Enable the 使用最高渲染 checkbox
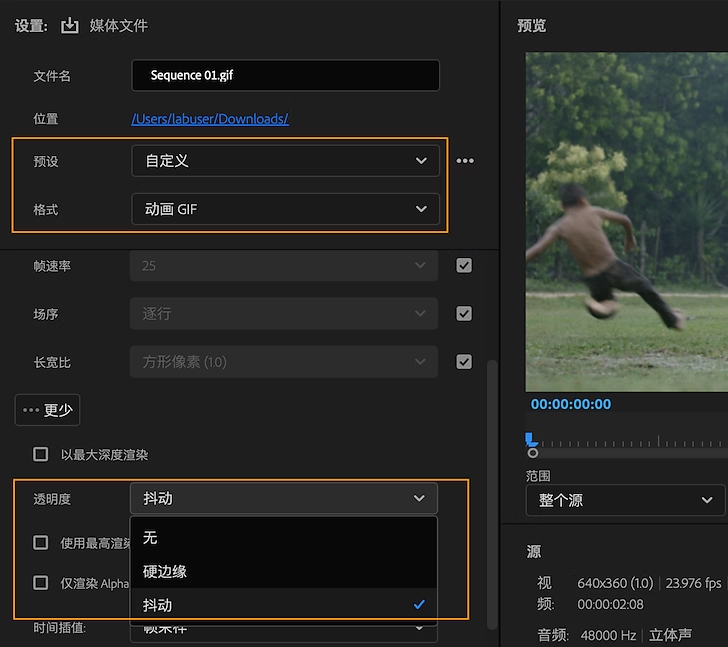The image size is (728, 647). [41, 543]
